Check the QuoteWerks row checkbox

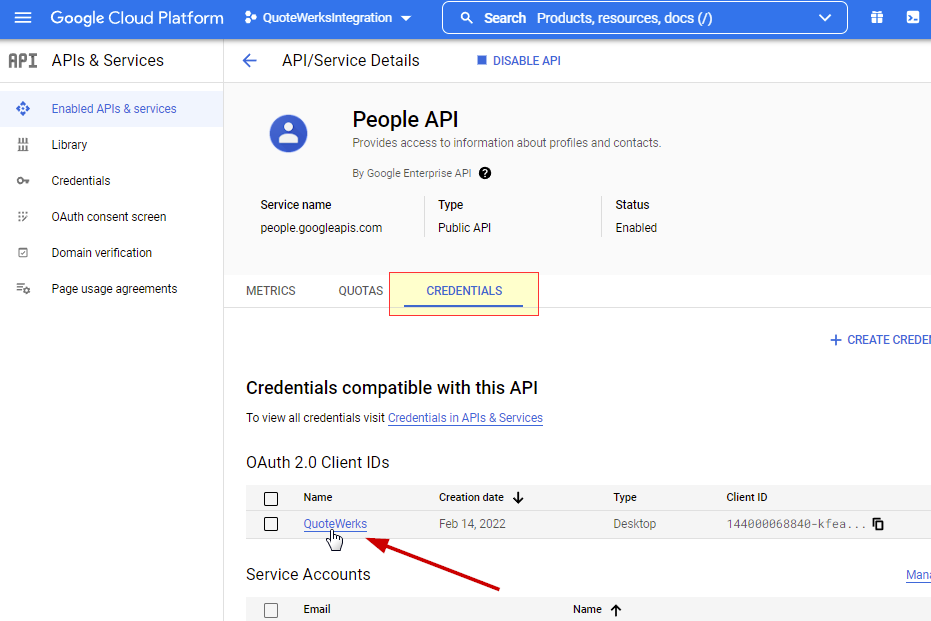pos(271,524)
